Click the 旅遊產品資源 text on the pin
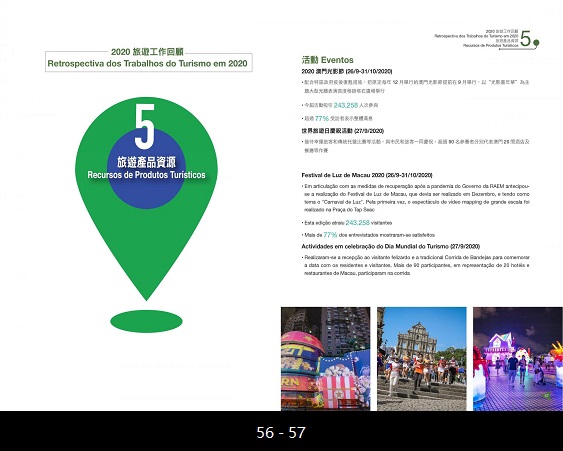Viewport: 563px width, 451px height. tap(146, 162)
